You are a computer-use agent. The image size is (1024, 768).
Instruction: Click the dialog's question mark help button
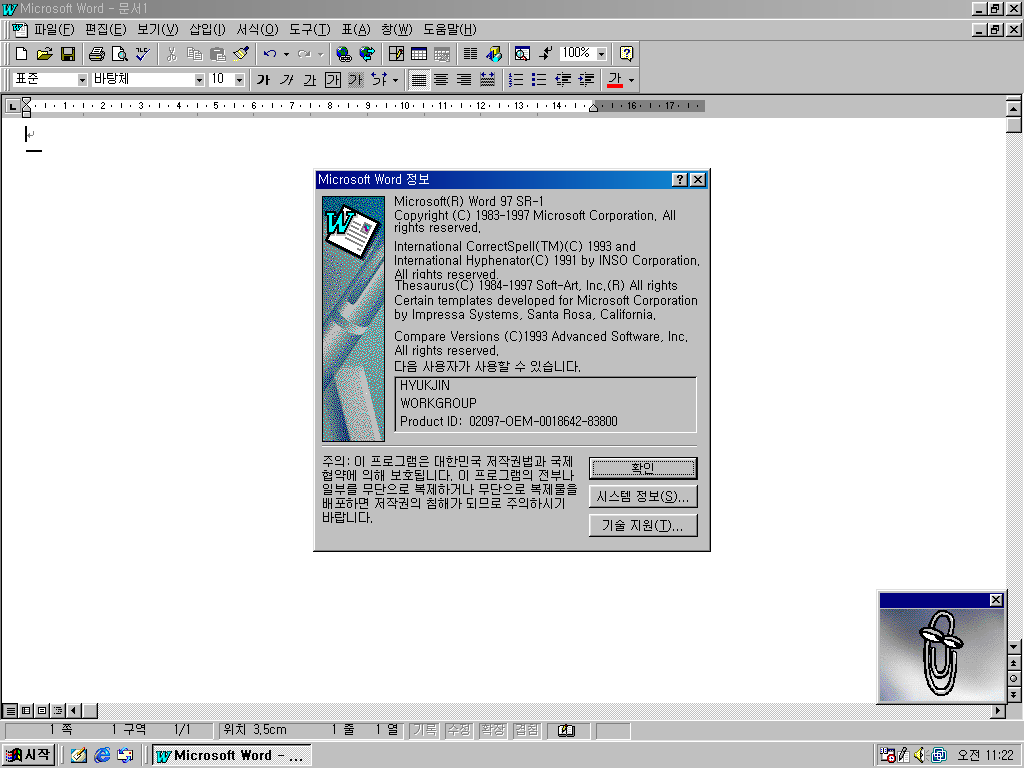[x=680, y=180]
